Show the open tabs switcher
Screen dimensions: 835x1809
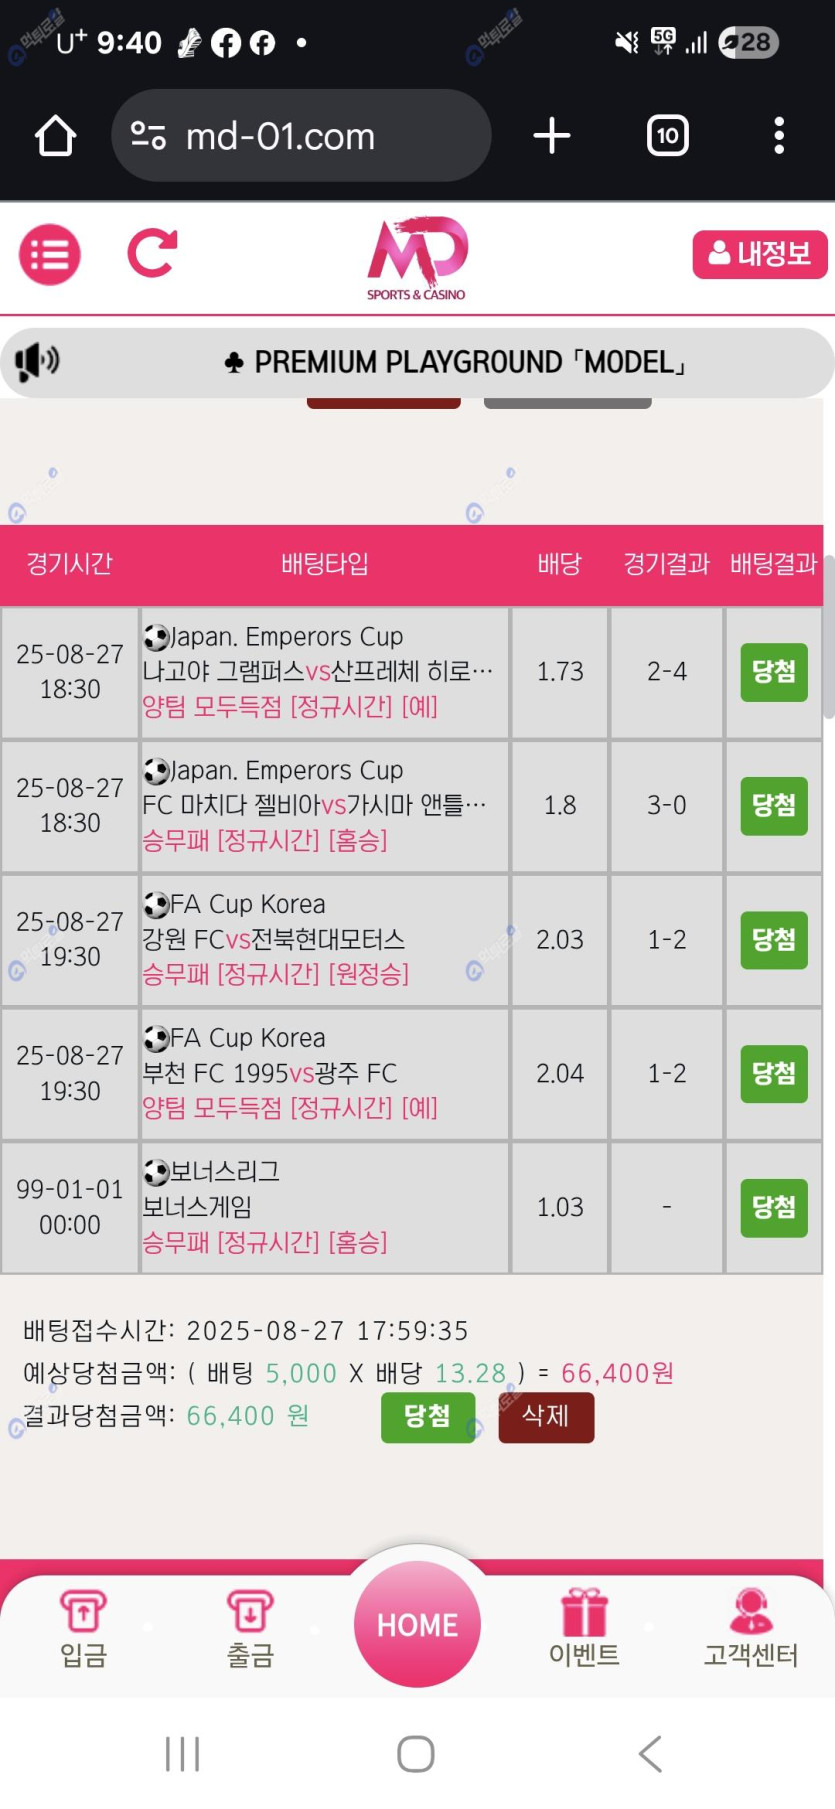click(667, 136)
